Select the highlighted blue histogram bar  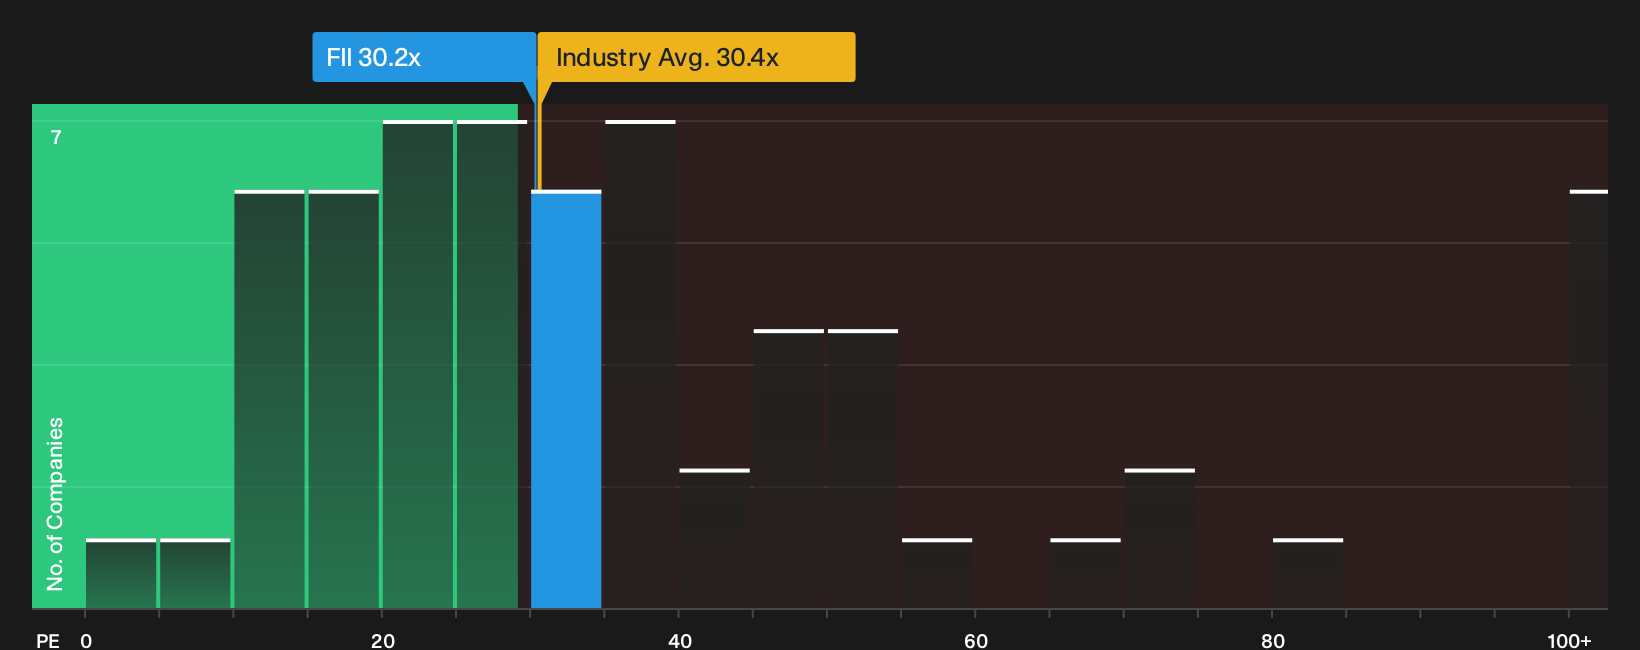[x=566, y=399]
